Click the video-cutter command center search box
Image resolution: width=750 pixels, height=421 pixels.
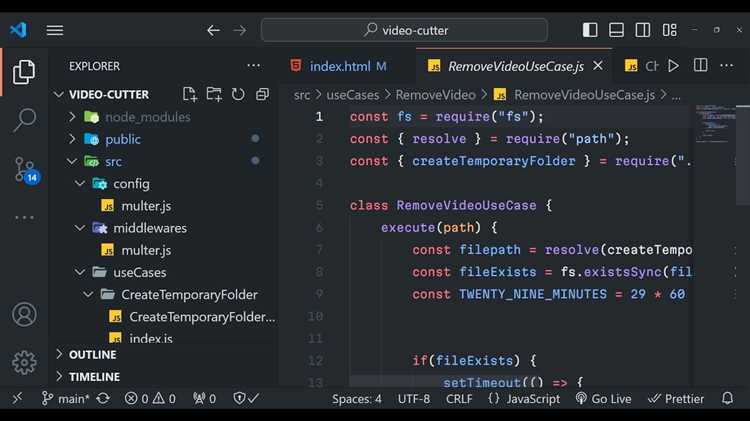point(404,30)
